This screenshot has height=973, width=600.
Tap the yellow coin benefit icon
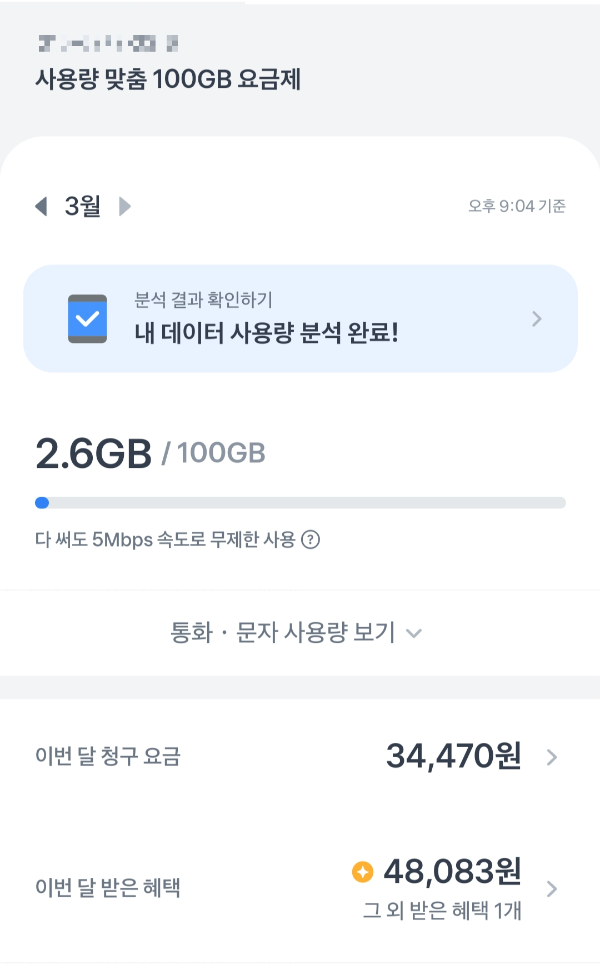(x=363, y=871)
